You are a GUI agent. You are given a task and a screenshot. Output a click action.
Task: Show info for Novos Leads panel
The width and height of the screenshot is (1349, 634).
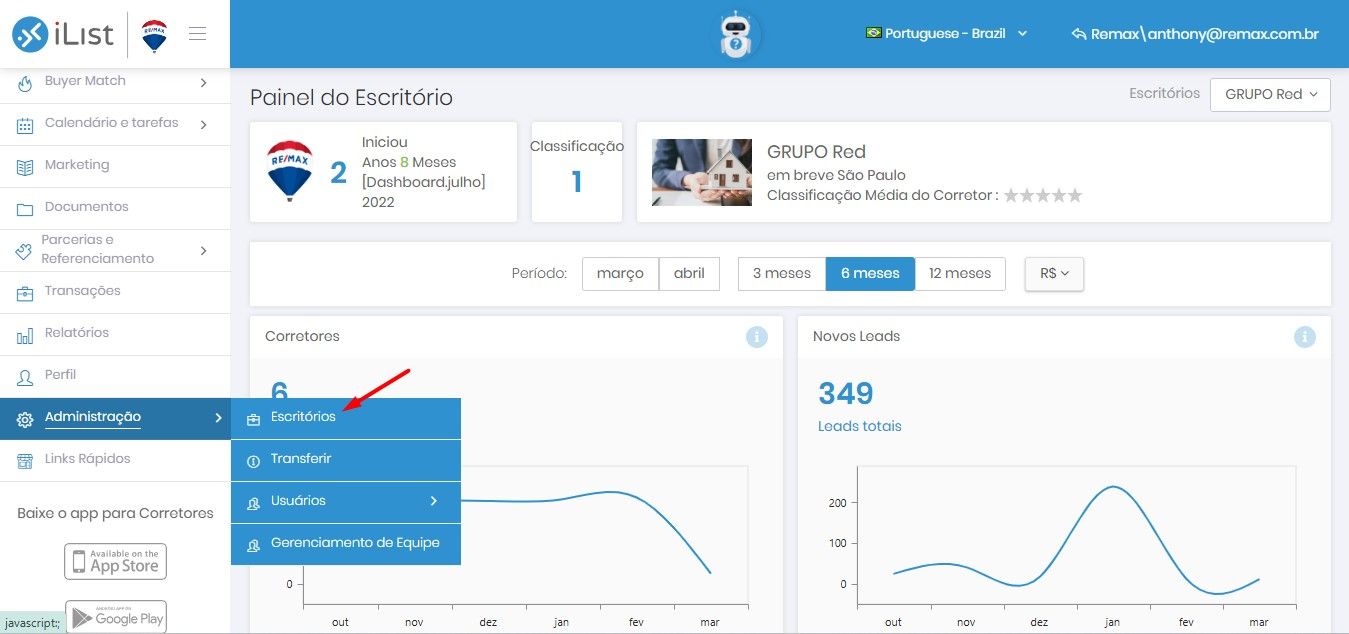click(x=1305, y=337)
